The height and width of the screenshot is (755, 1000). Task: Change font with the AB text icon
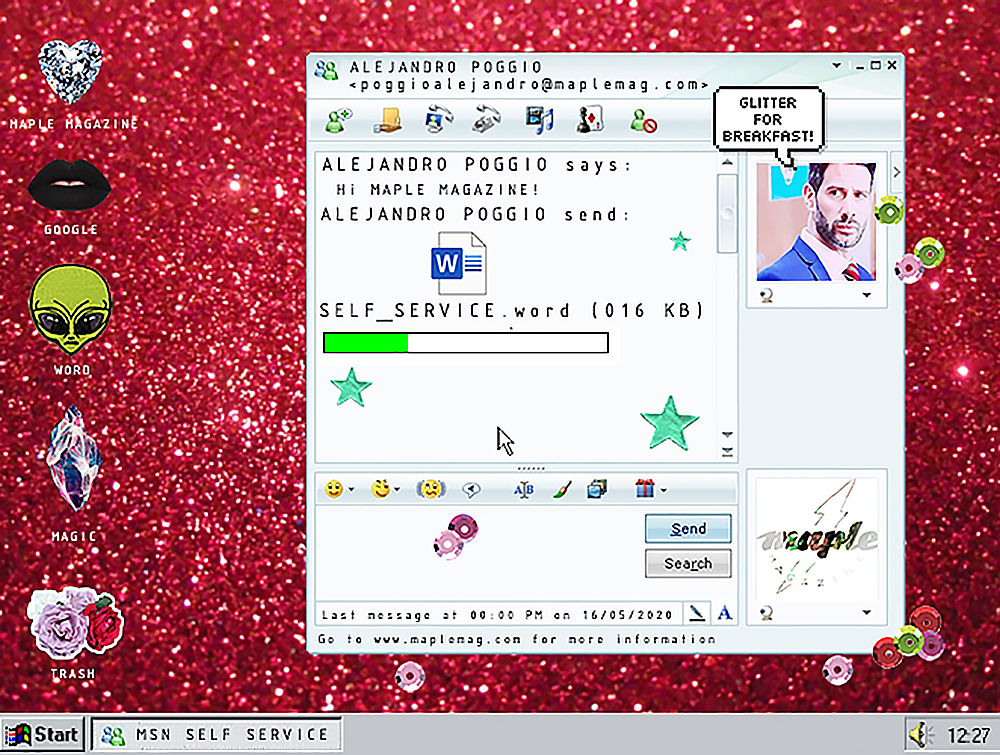524,489
